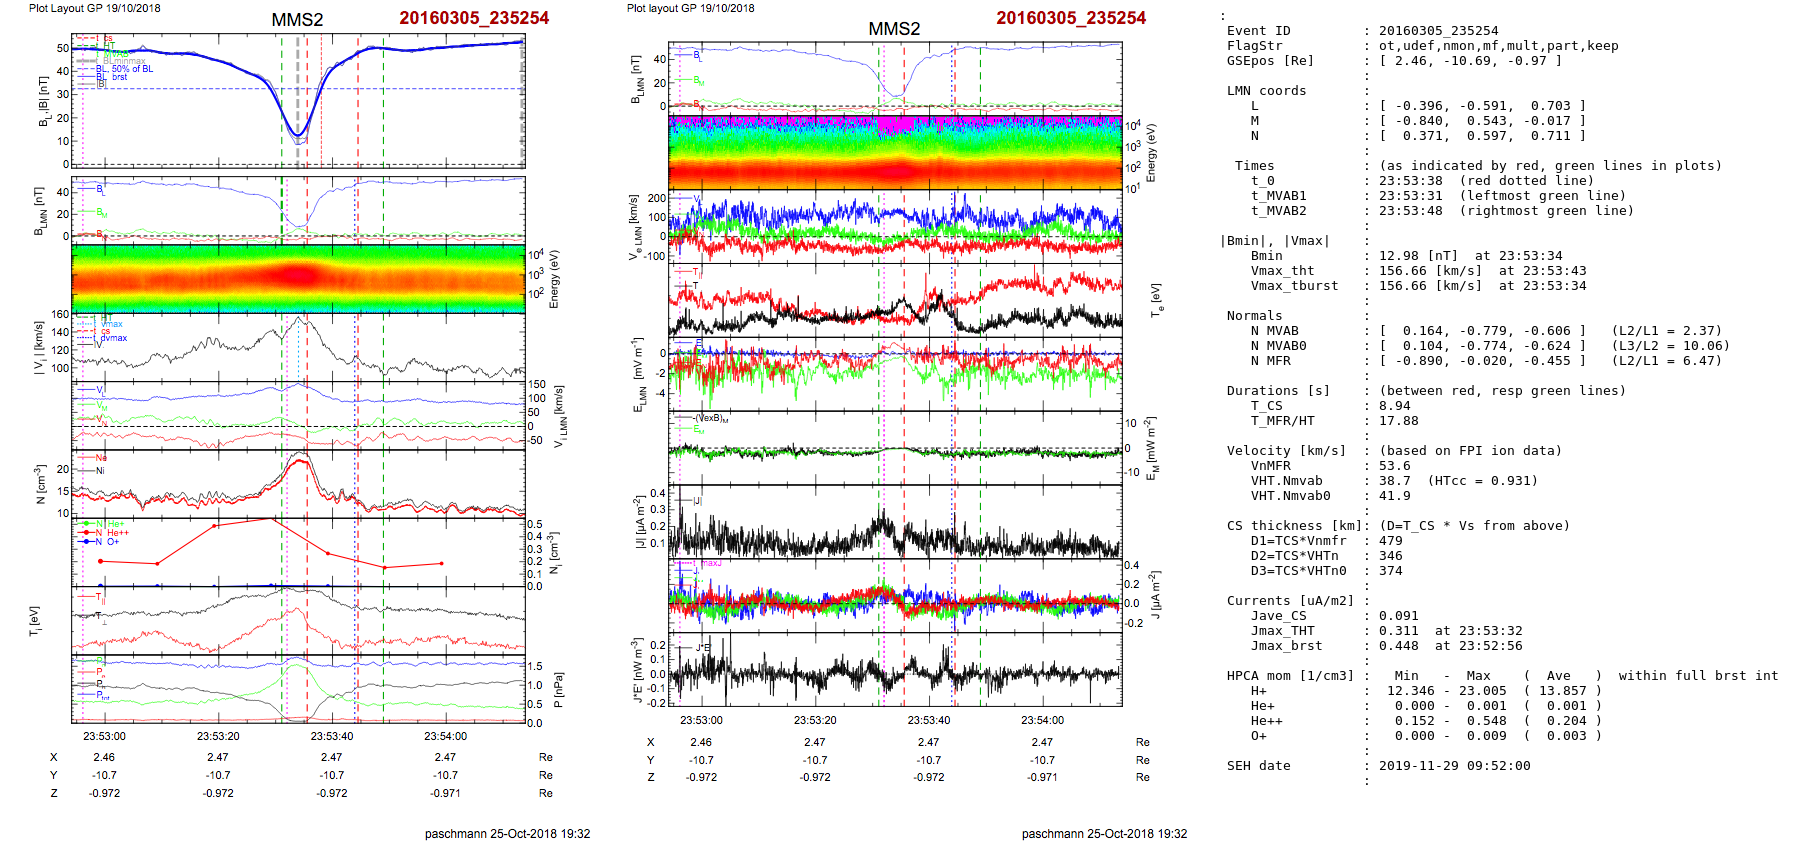The image size is (1804, 841).
Task: Click the ion energy spectrogram in the left plot
Action: (297, 278)
